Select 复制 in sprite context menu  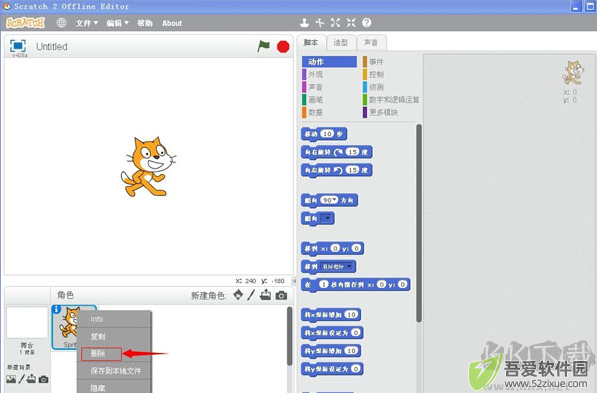point(115,336)
